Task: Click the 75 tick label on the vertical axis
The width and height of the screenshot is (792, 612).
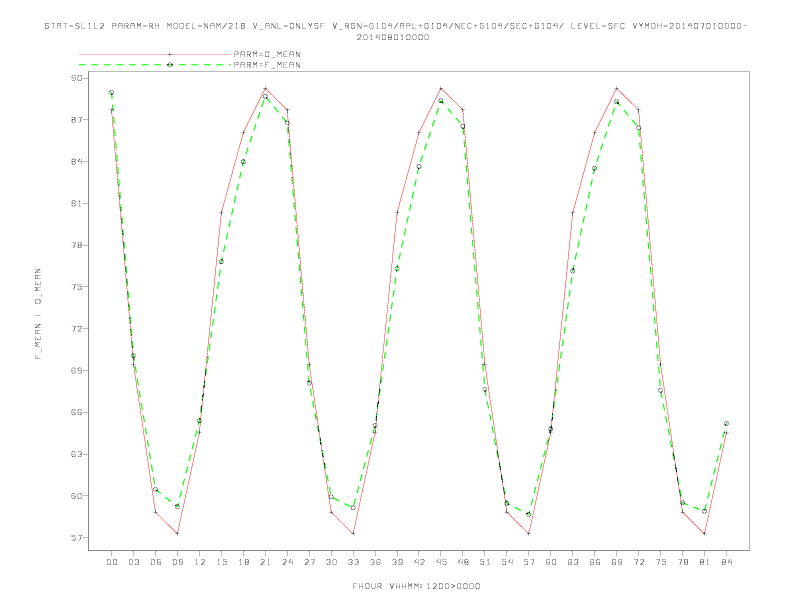Action: click(76, 287)
